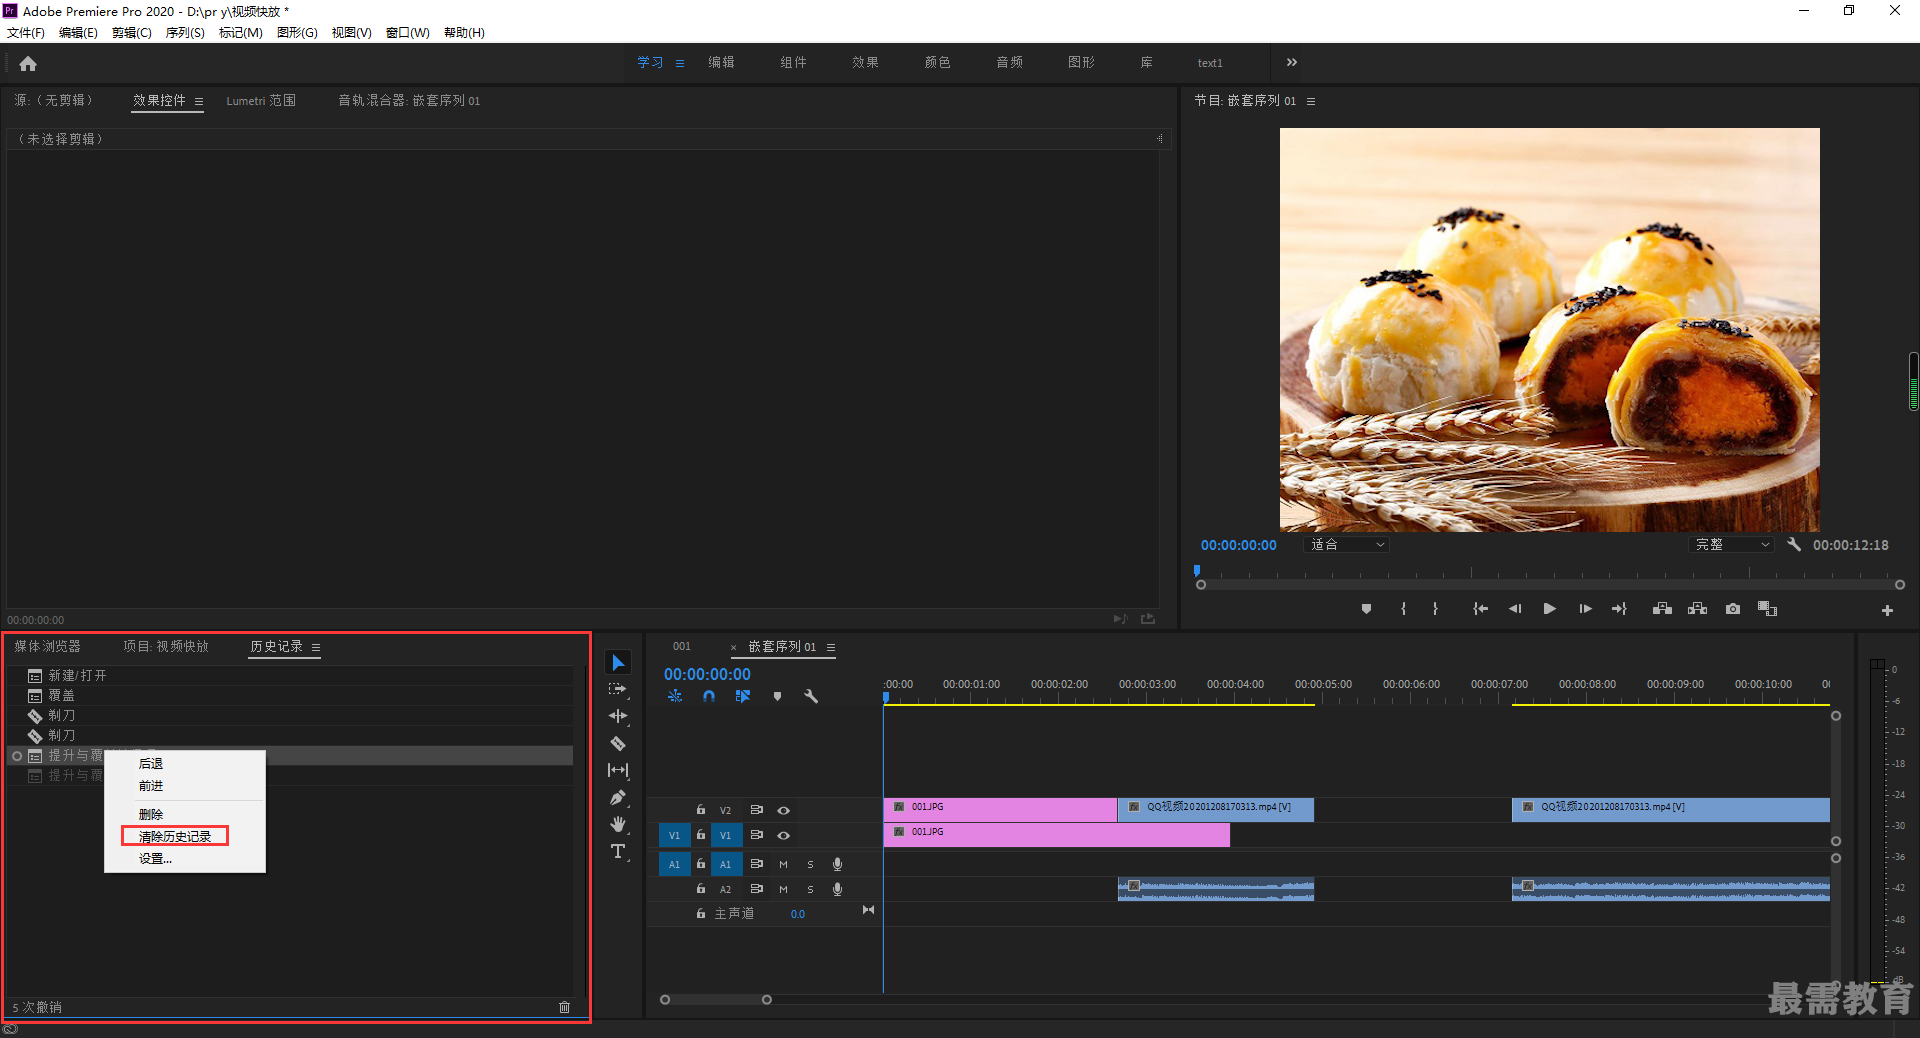
Task: Switch to the 颜色 workspace
Action: [937, 62]
